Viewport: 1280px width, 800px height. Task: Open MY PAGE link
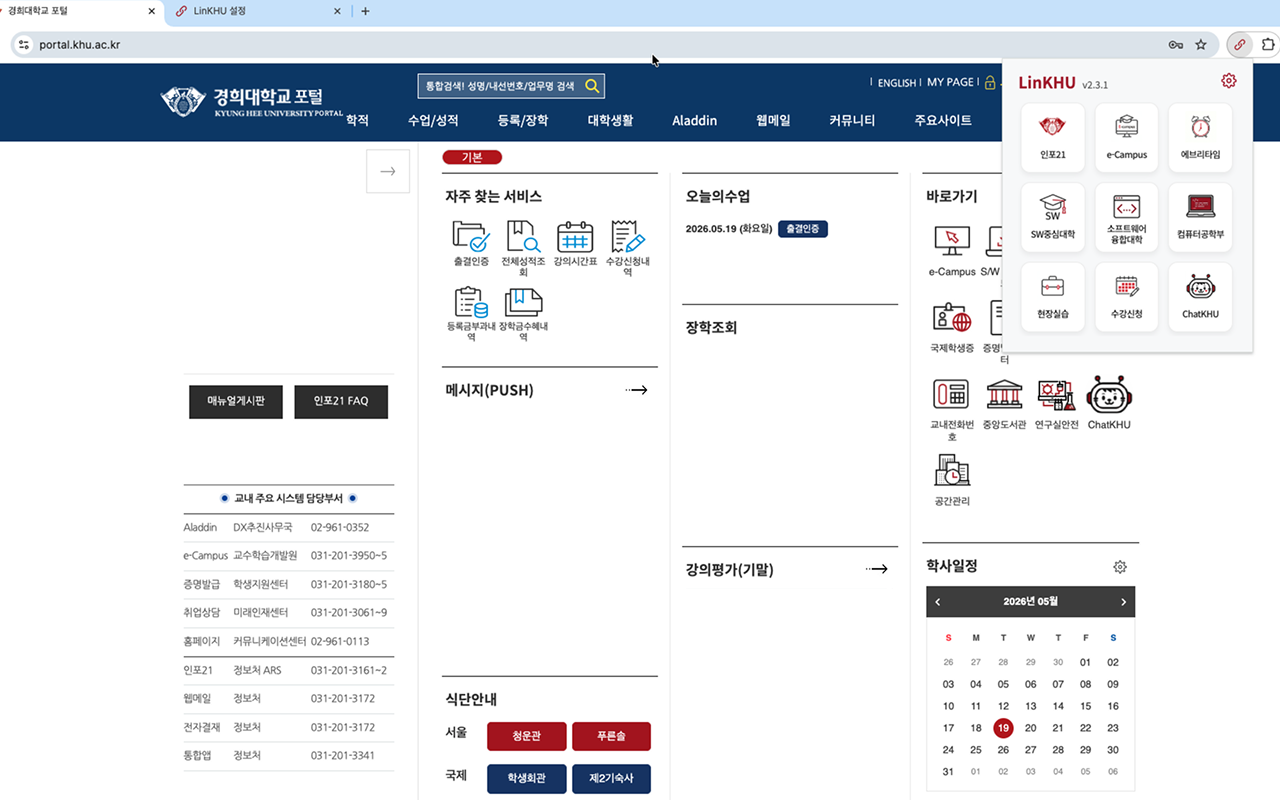(x=950, y=83)
